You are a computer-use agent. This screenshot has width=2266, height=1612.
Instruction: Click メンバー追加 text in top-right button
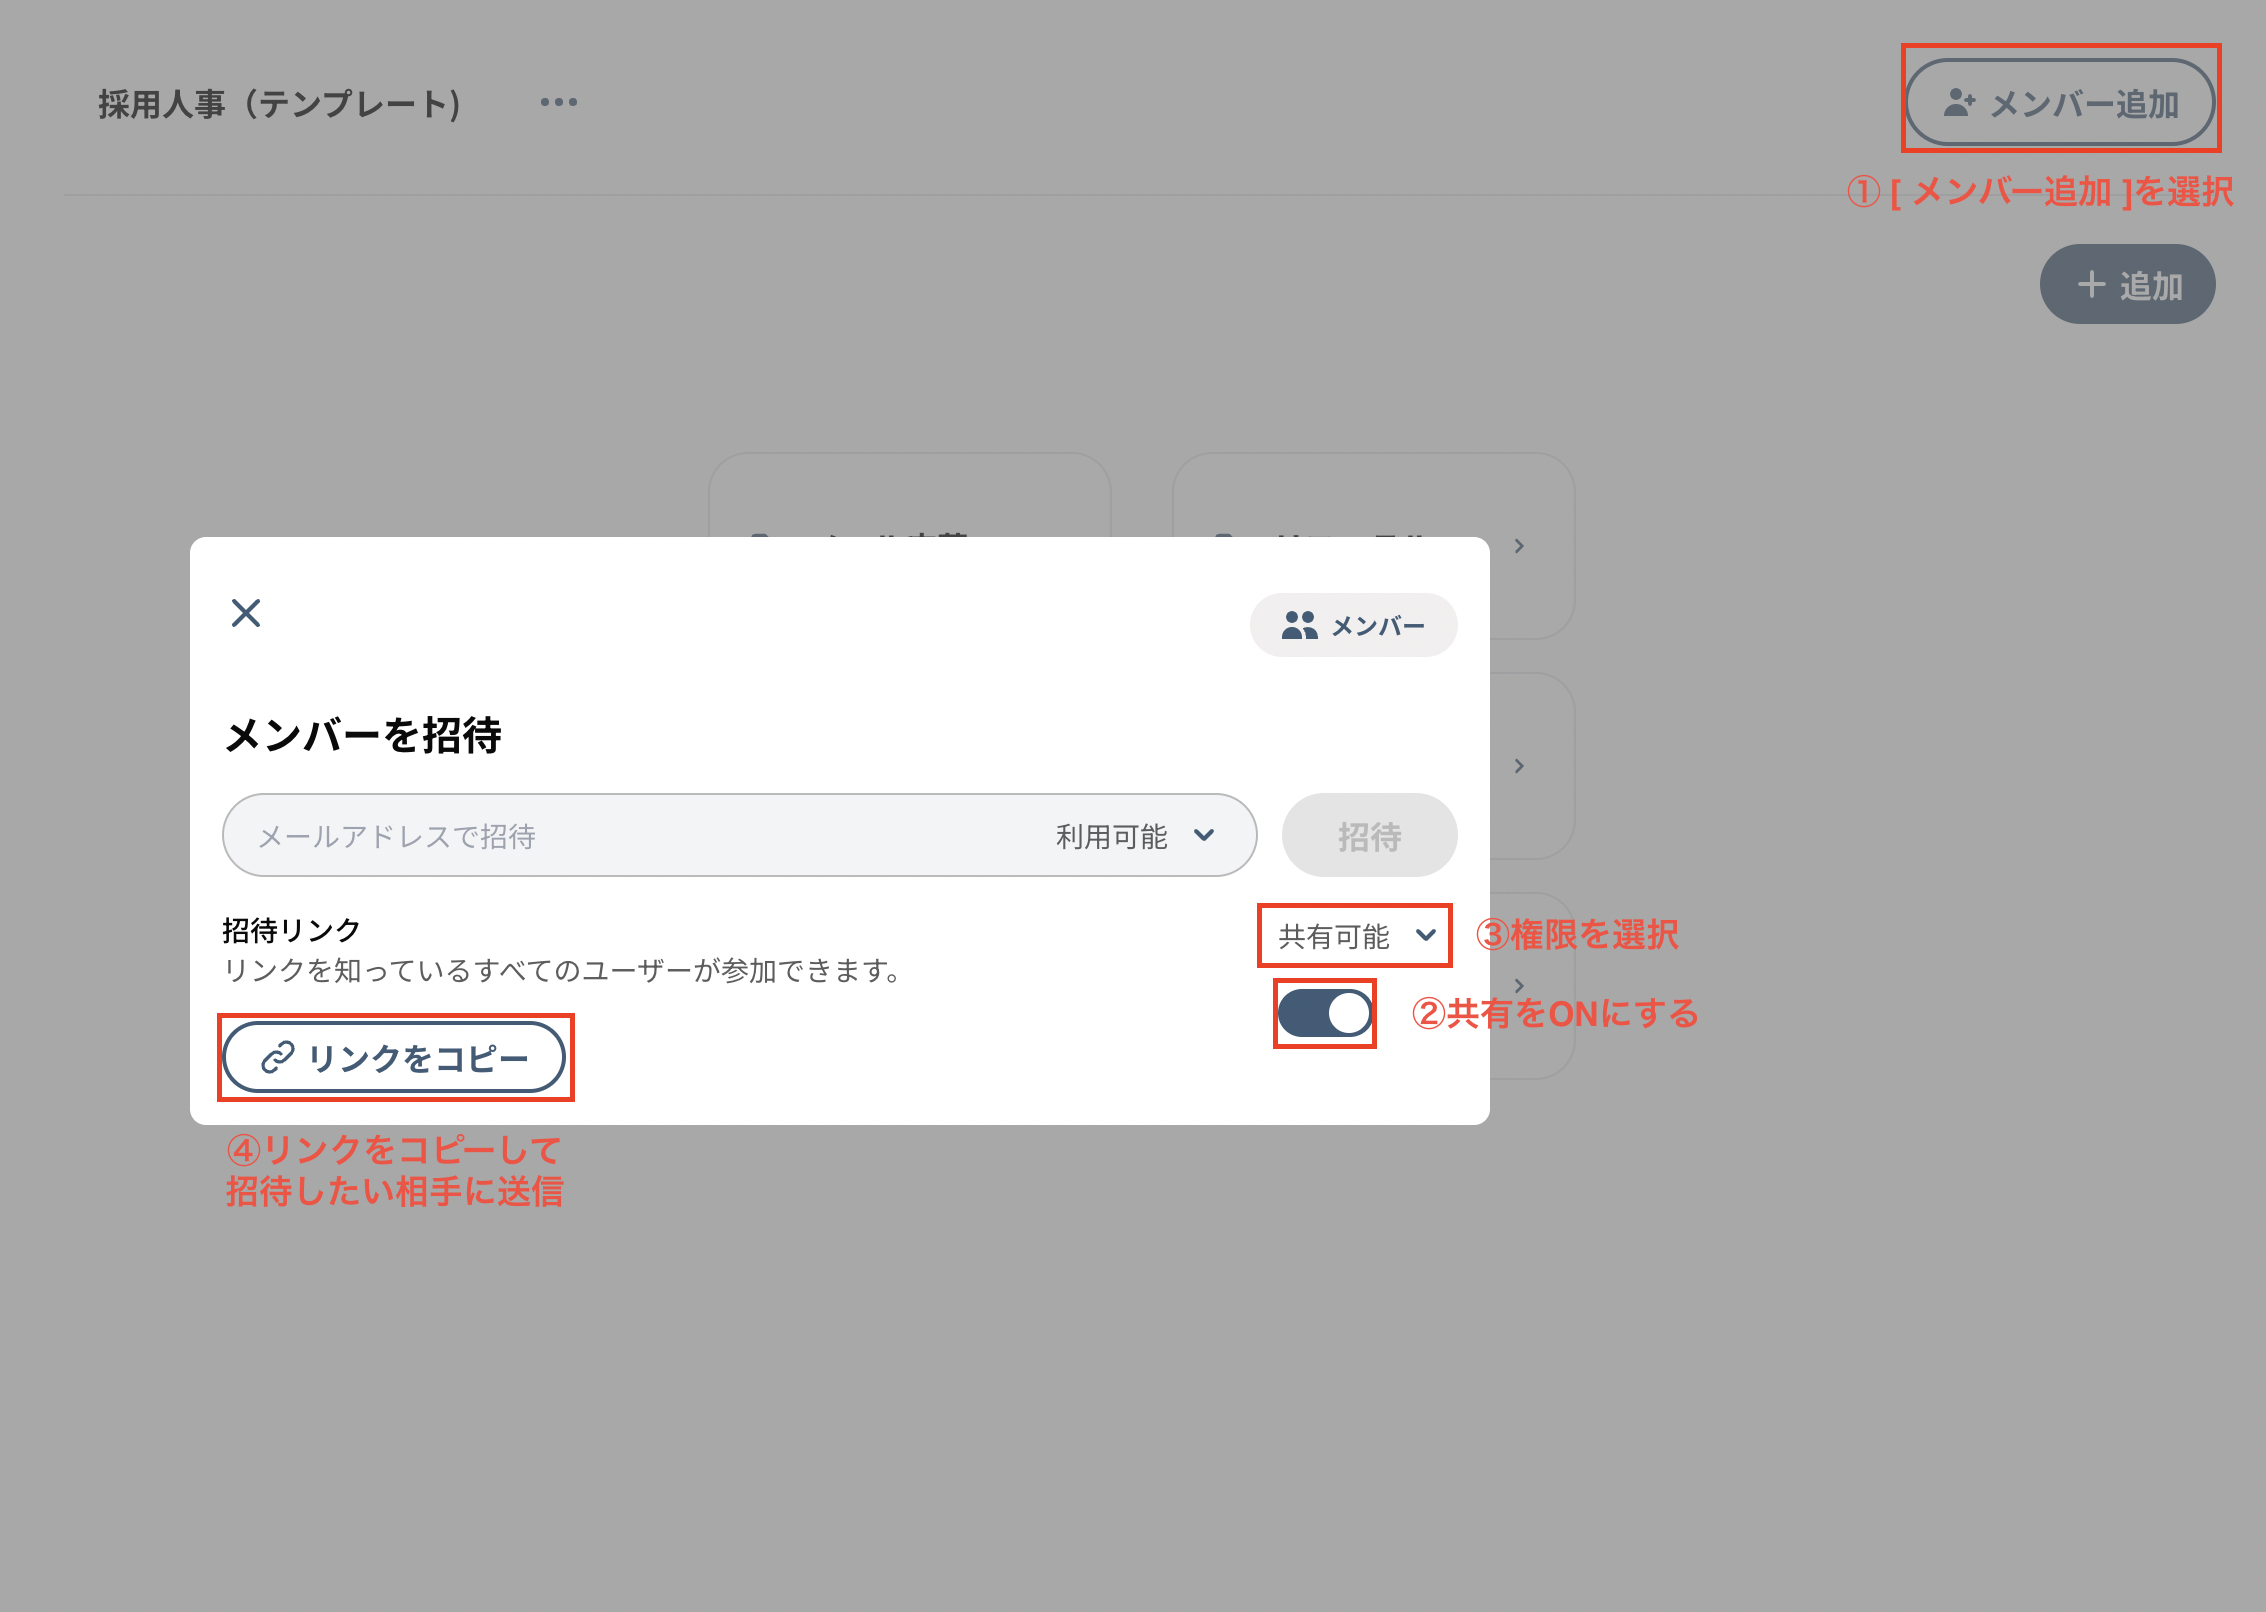[2084, 104]
